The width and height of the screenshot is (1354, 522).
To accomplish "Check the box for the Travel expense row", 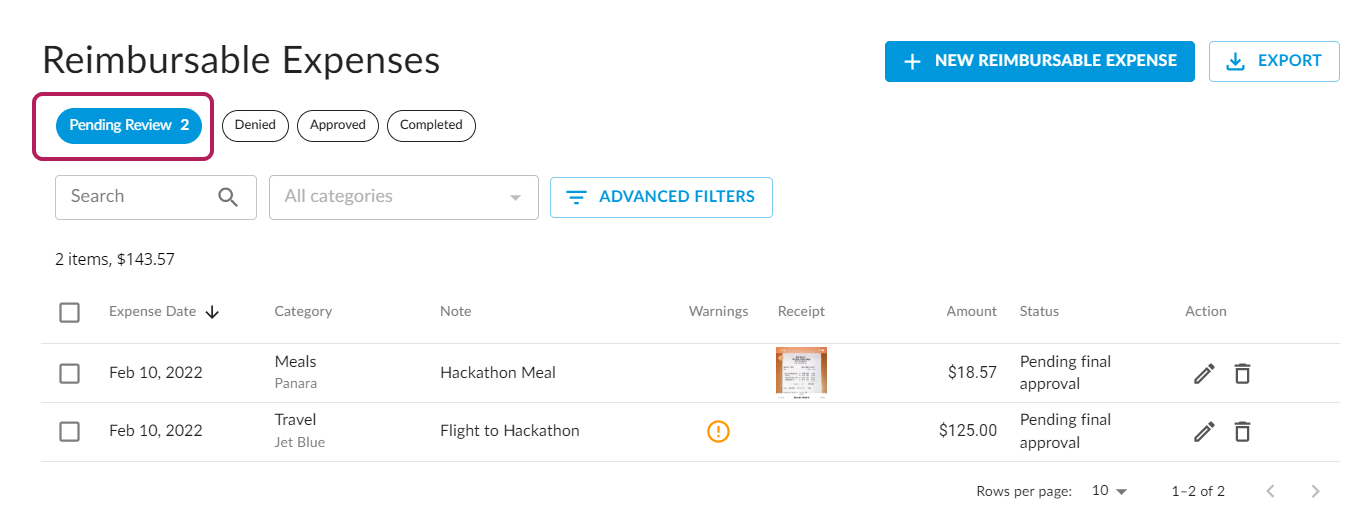I will tap(69, 431).
